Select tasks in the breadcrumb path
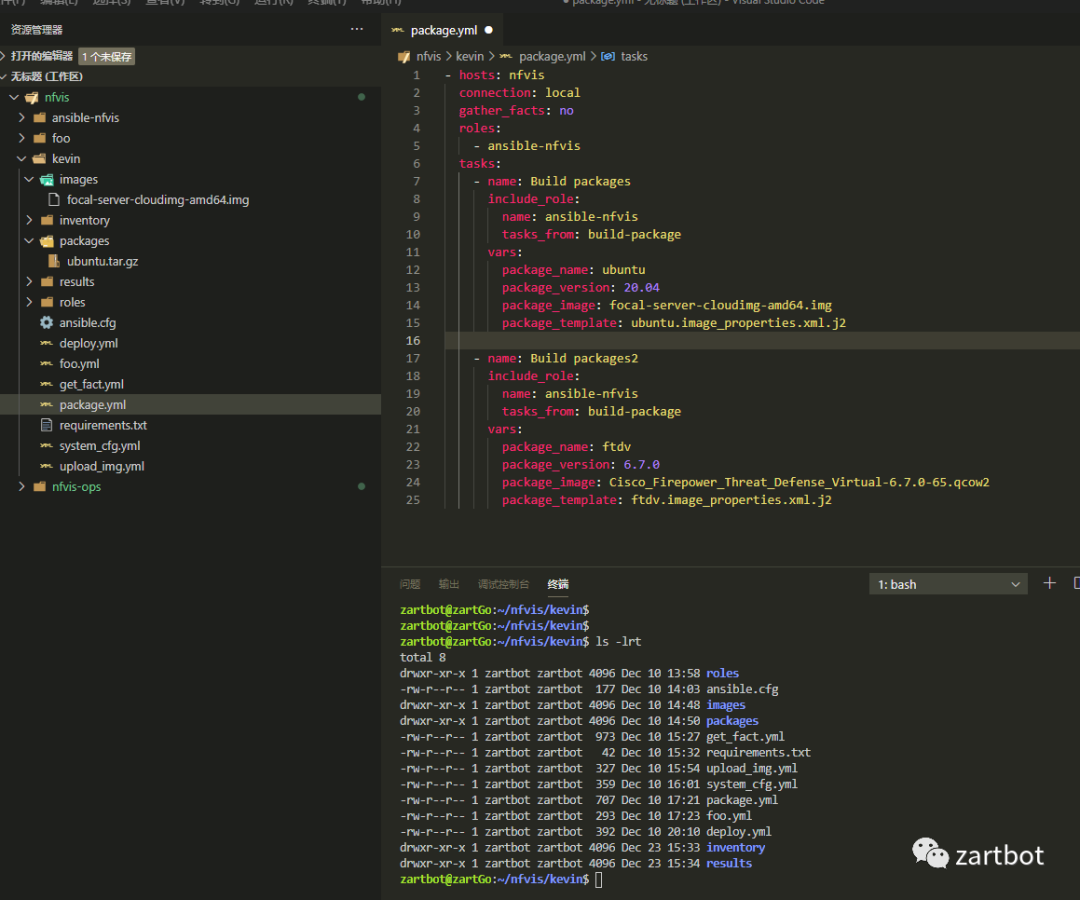This screenshot has width=1080, height=900. click(634, 57)
